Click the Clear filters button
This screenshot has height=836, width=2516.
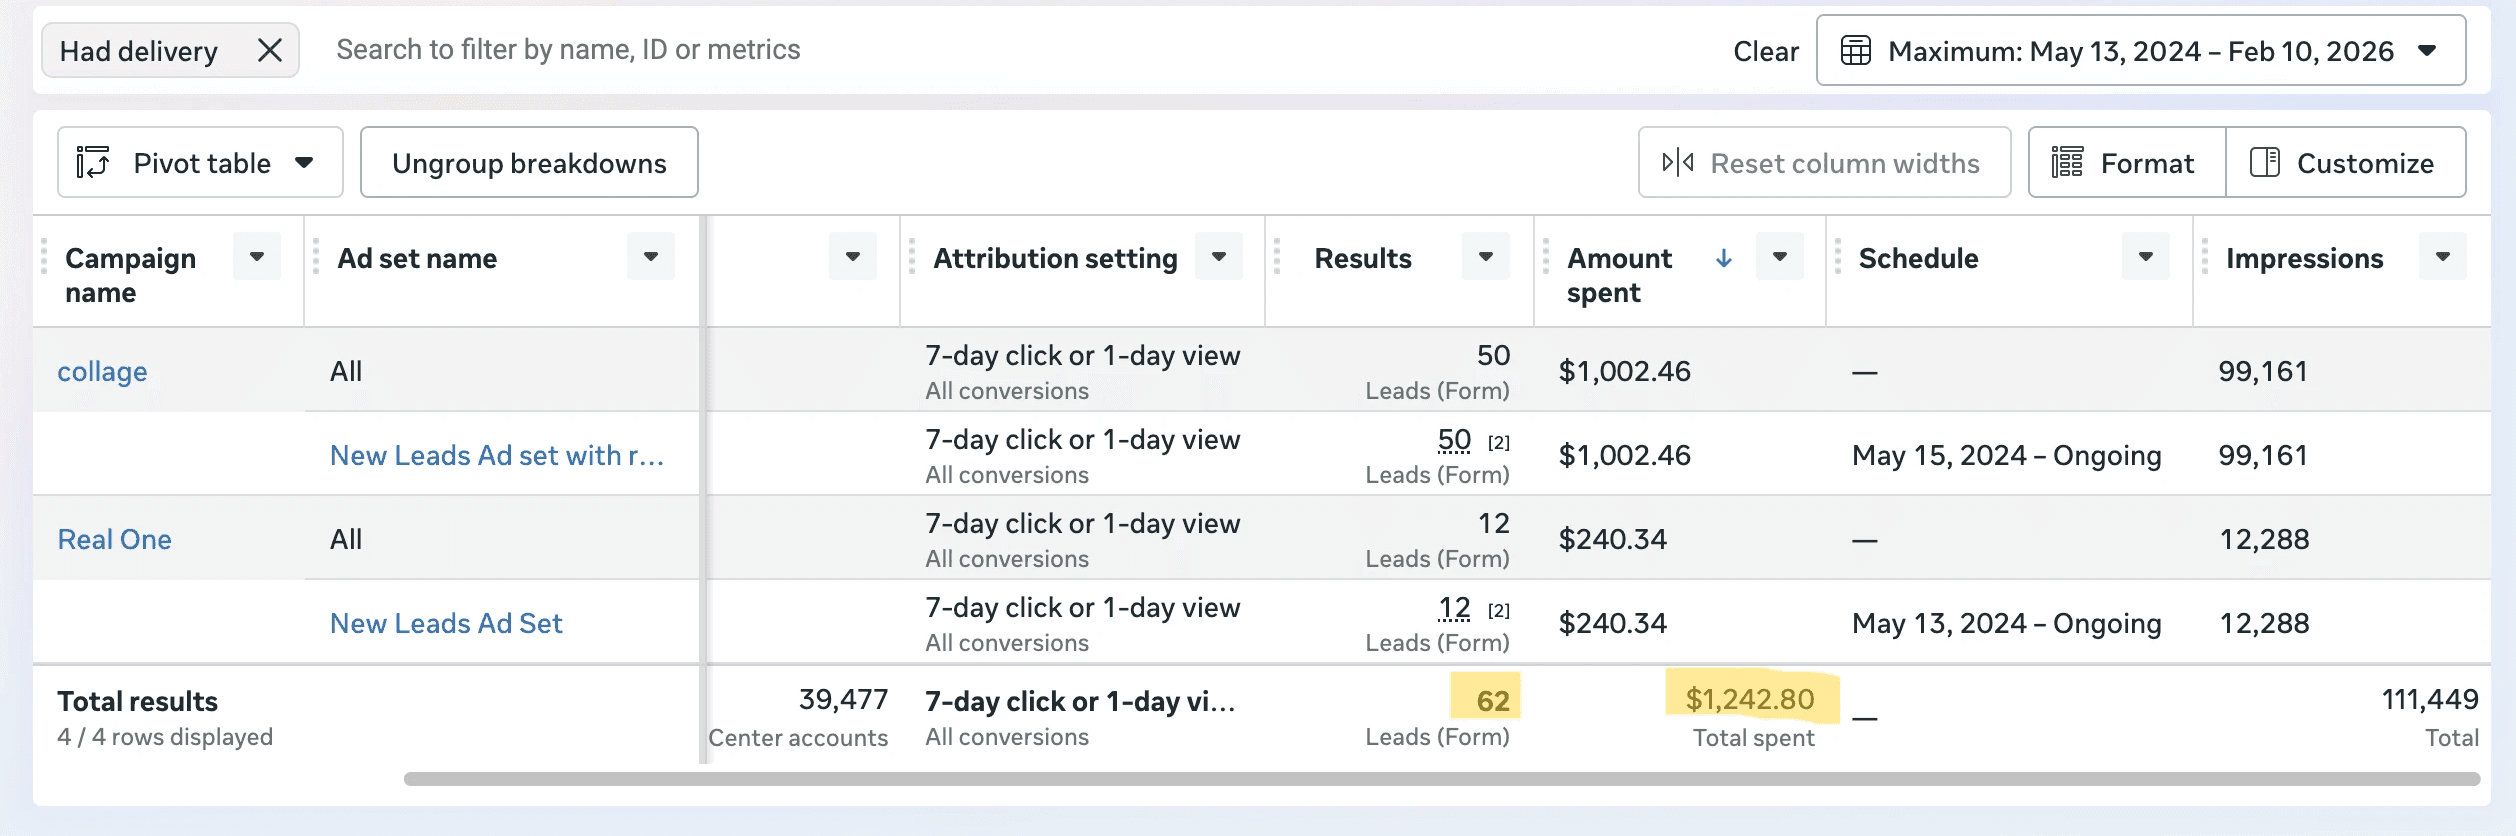click(1765, 51)
